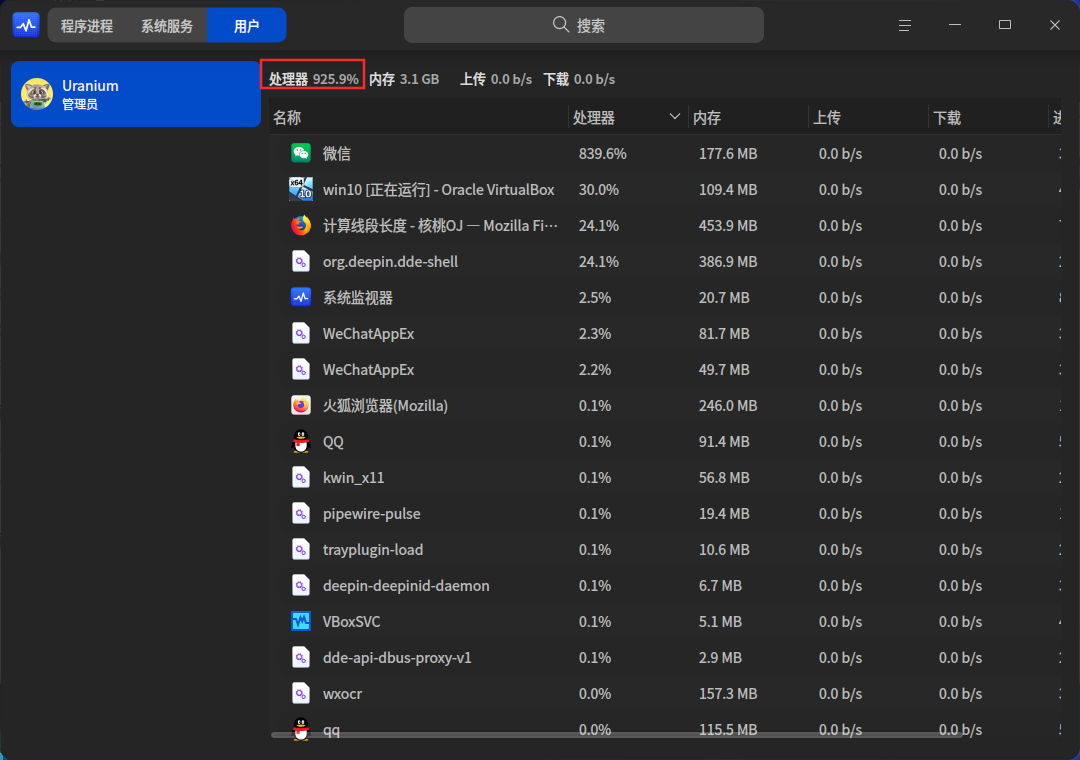Switch to the 程序进程 tab
1080x760 pixels.
[87, 25]
